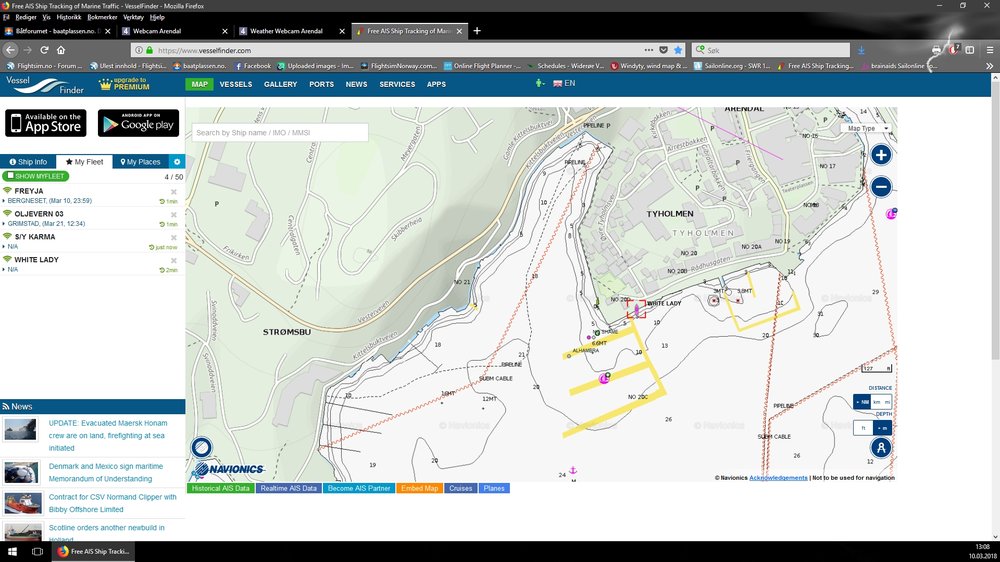Set depth unit to ft
This screenshot has width=1000, height=562.
[863, 428]
